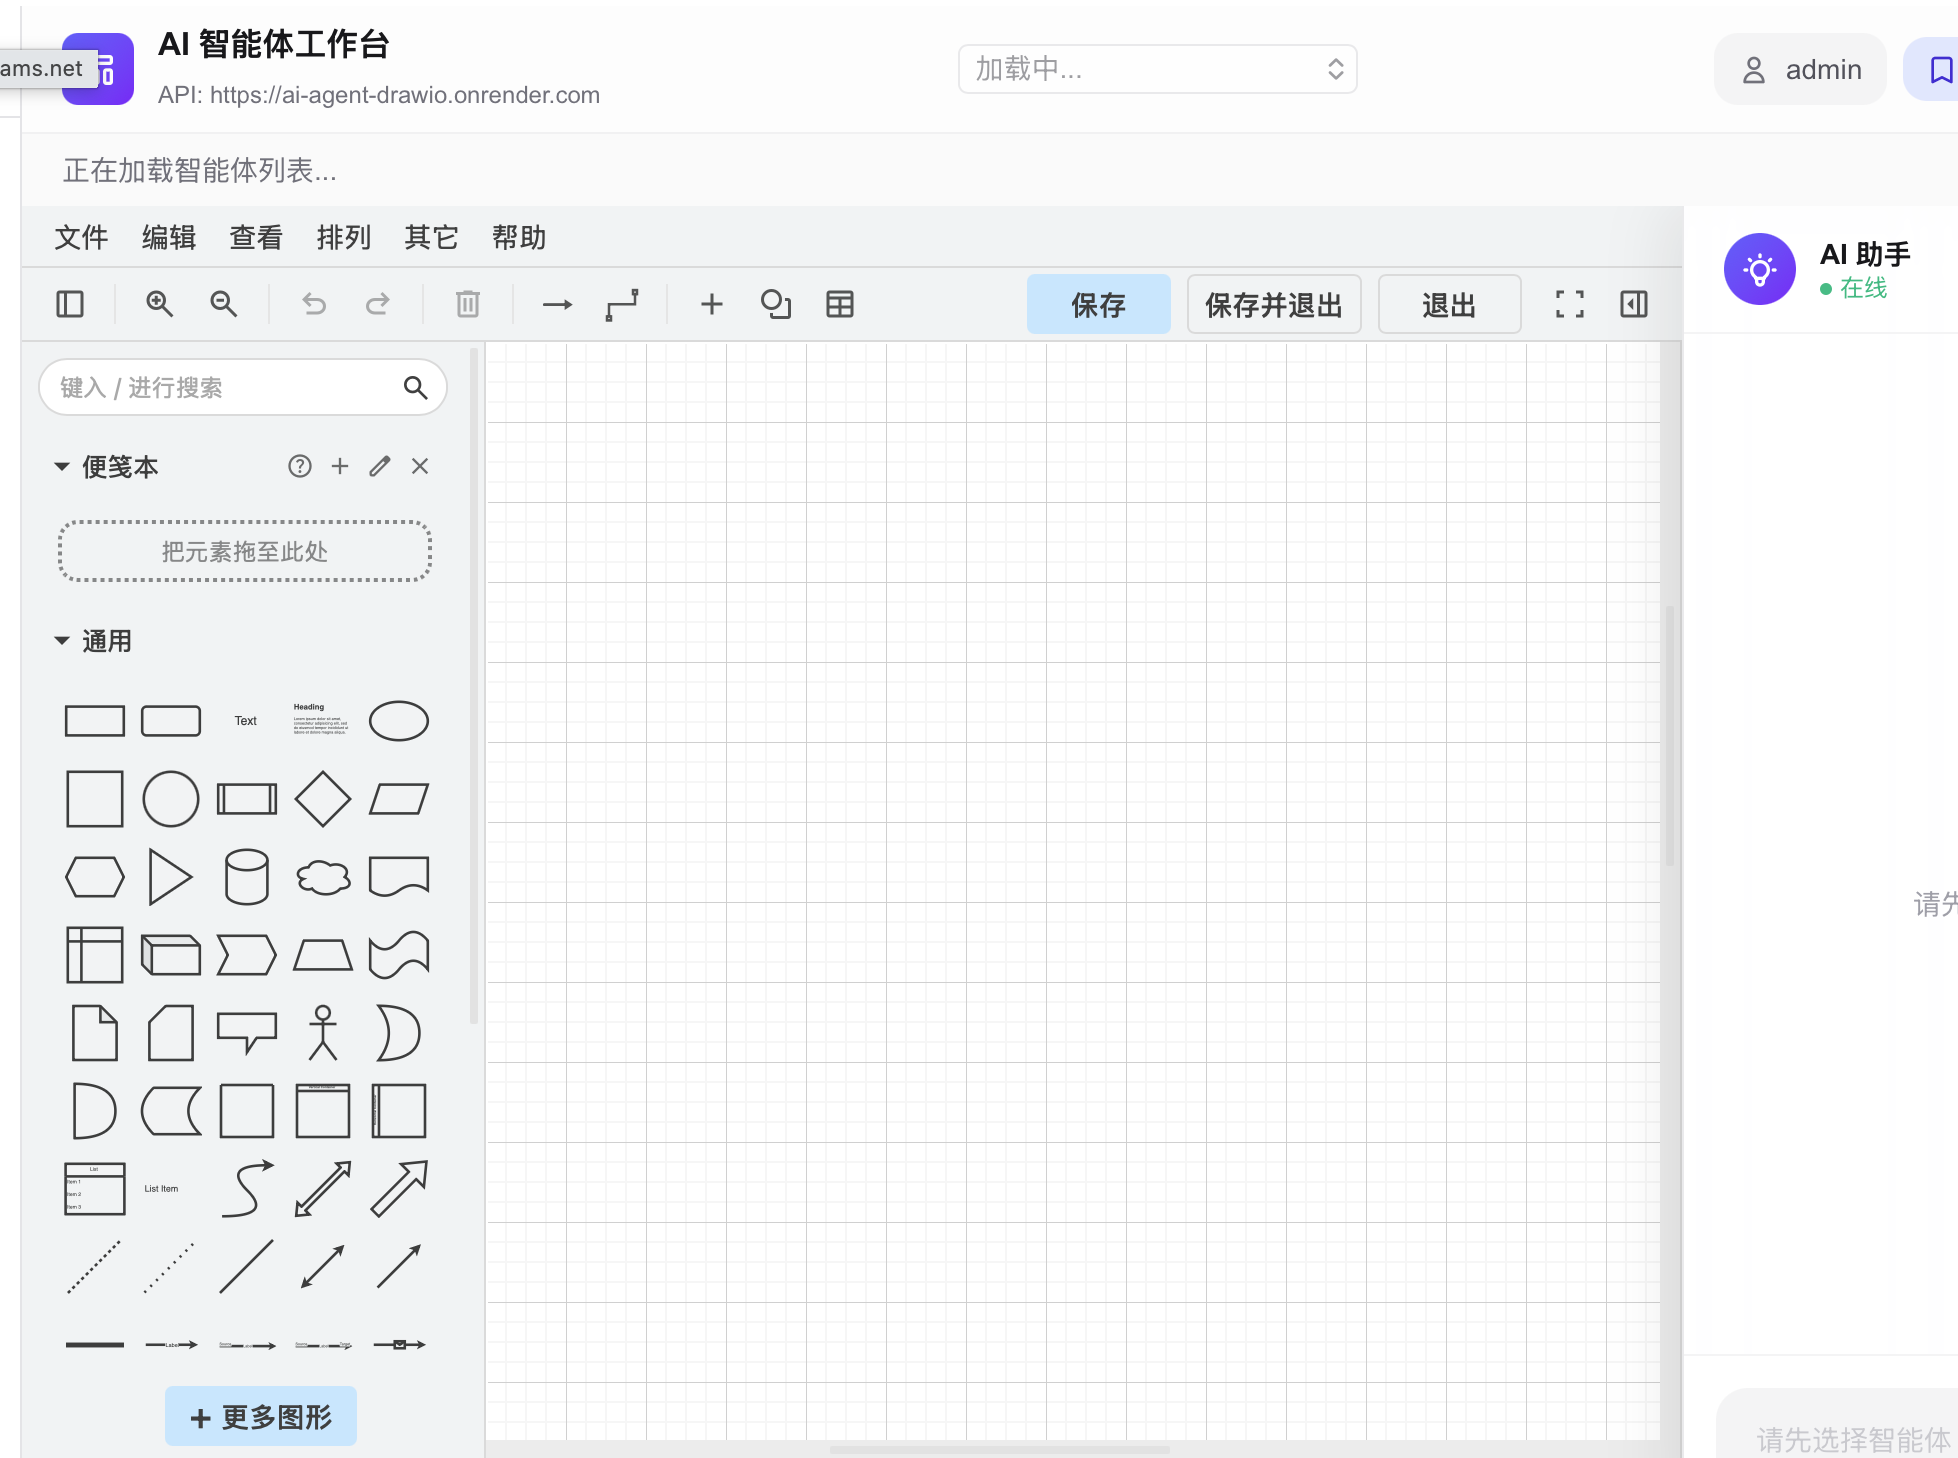Image resolution: width=1958 pixels, height=1458 pixels.
Task: Select the callout speech bubble shape
Action: 247,1033
